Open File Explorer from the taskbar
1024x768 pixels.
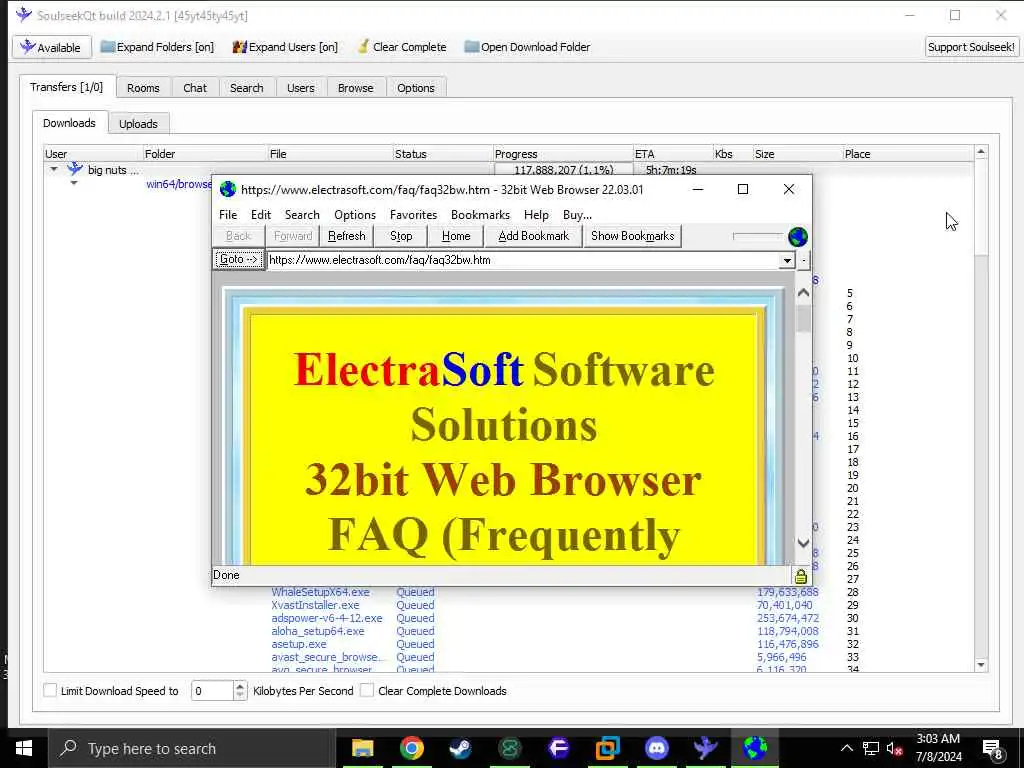(x=362, y=748)
